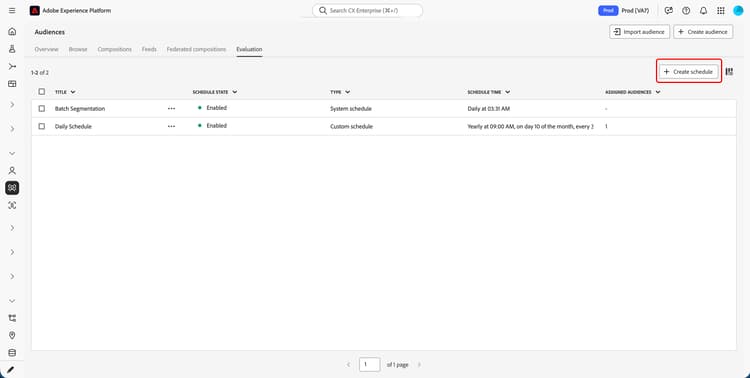This screenshot has width=750, height=378.
Task: Click the Enabled status for Daily Schedule
Action: pyautogui.click(x=212, y=125)
